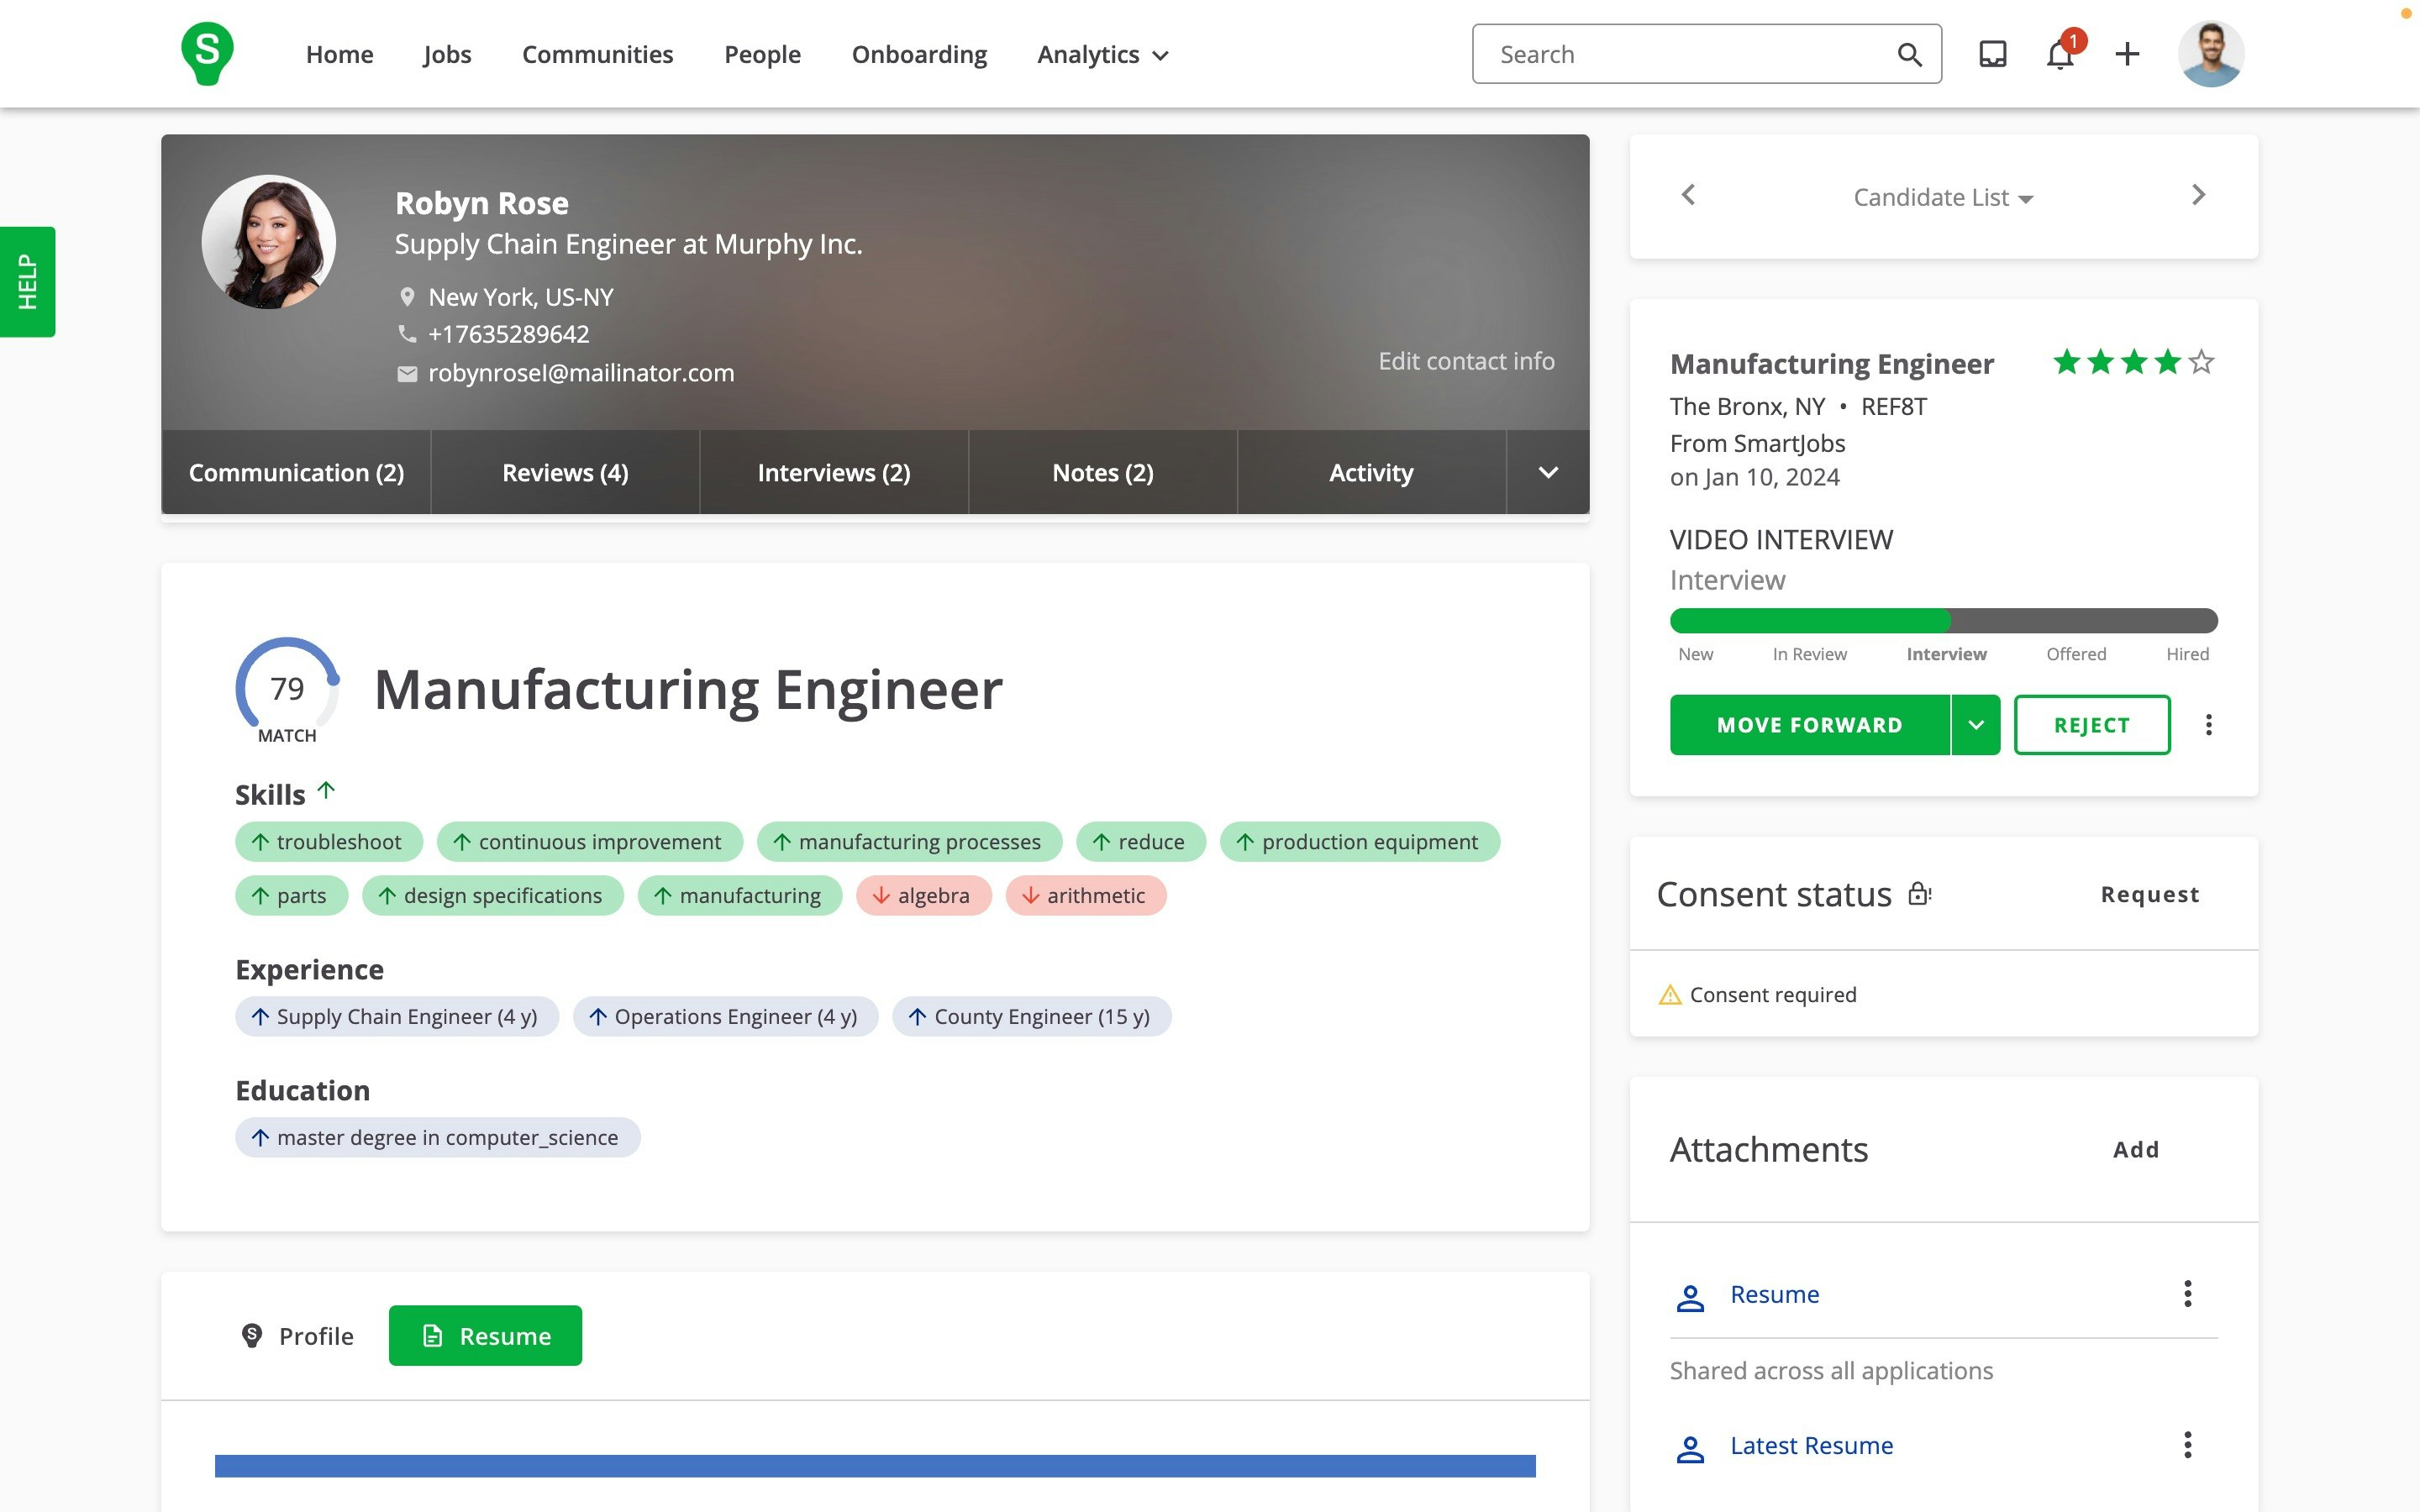The image size is (2420, 1512).
Task: Select the green Resume view button
Action: tap(485, 1336)
